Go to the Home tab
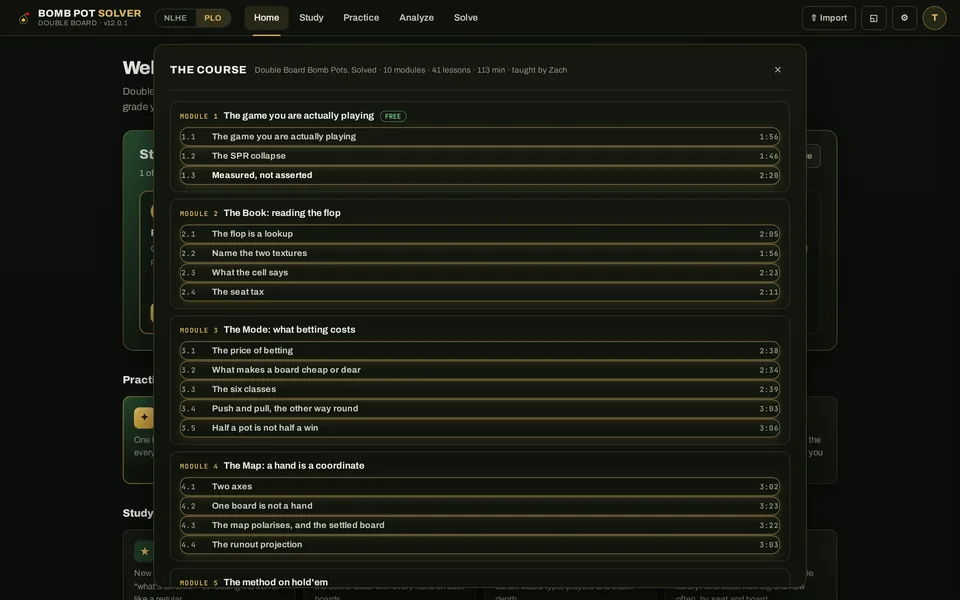960x600 pixels. 266,18
